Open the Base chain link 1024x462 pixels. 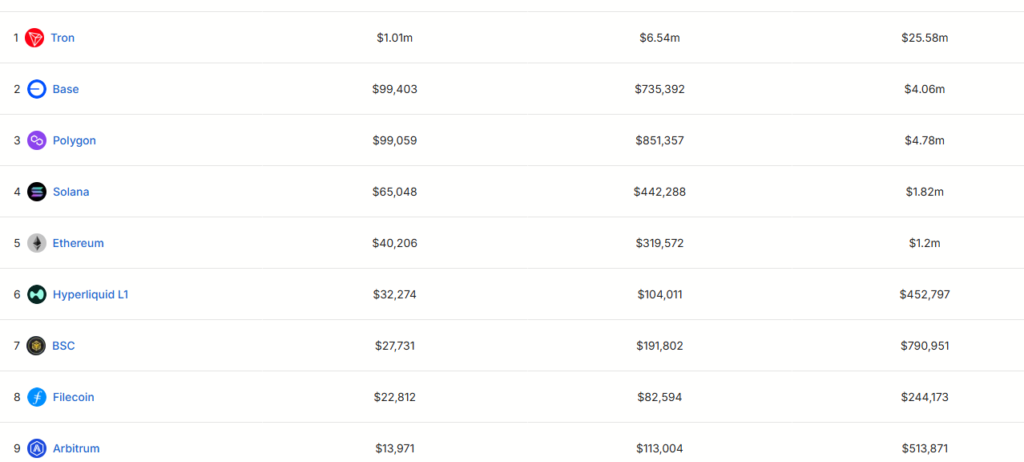pyautogui.click(x=66, y=89)
